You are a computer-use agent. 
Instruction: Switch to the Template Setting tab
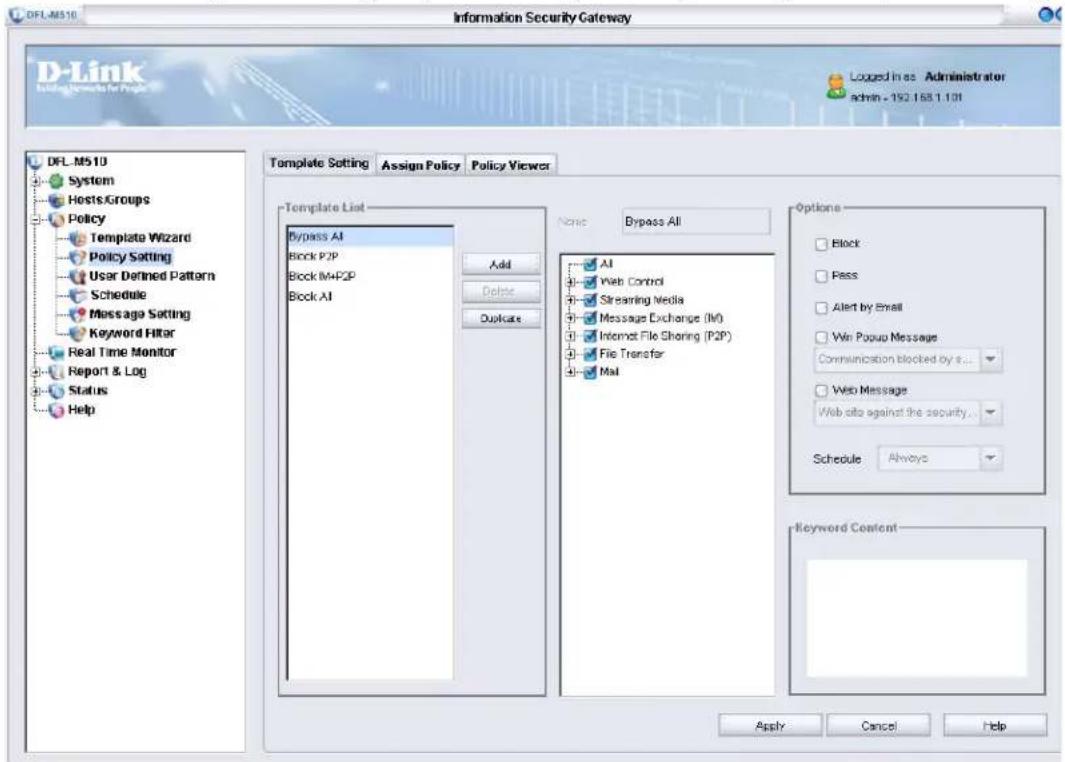coord(319,163)
